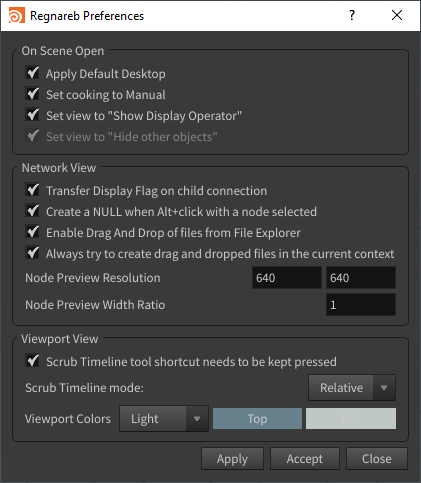
Task: Close the Regnareb Preferences window
Action: point(397,15)
